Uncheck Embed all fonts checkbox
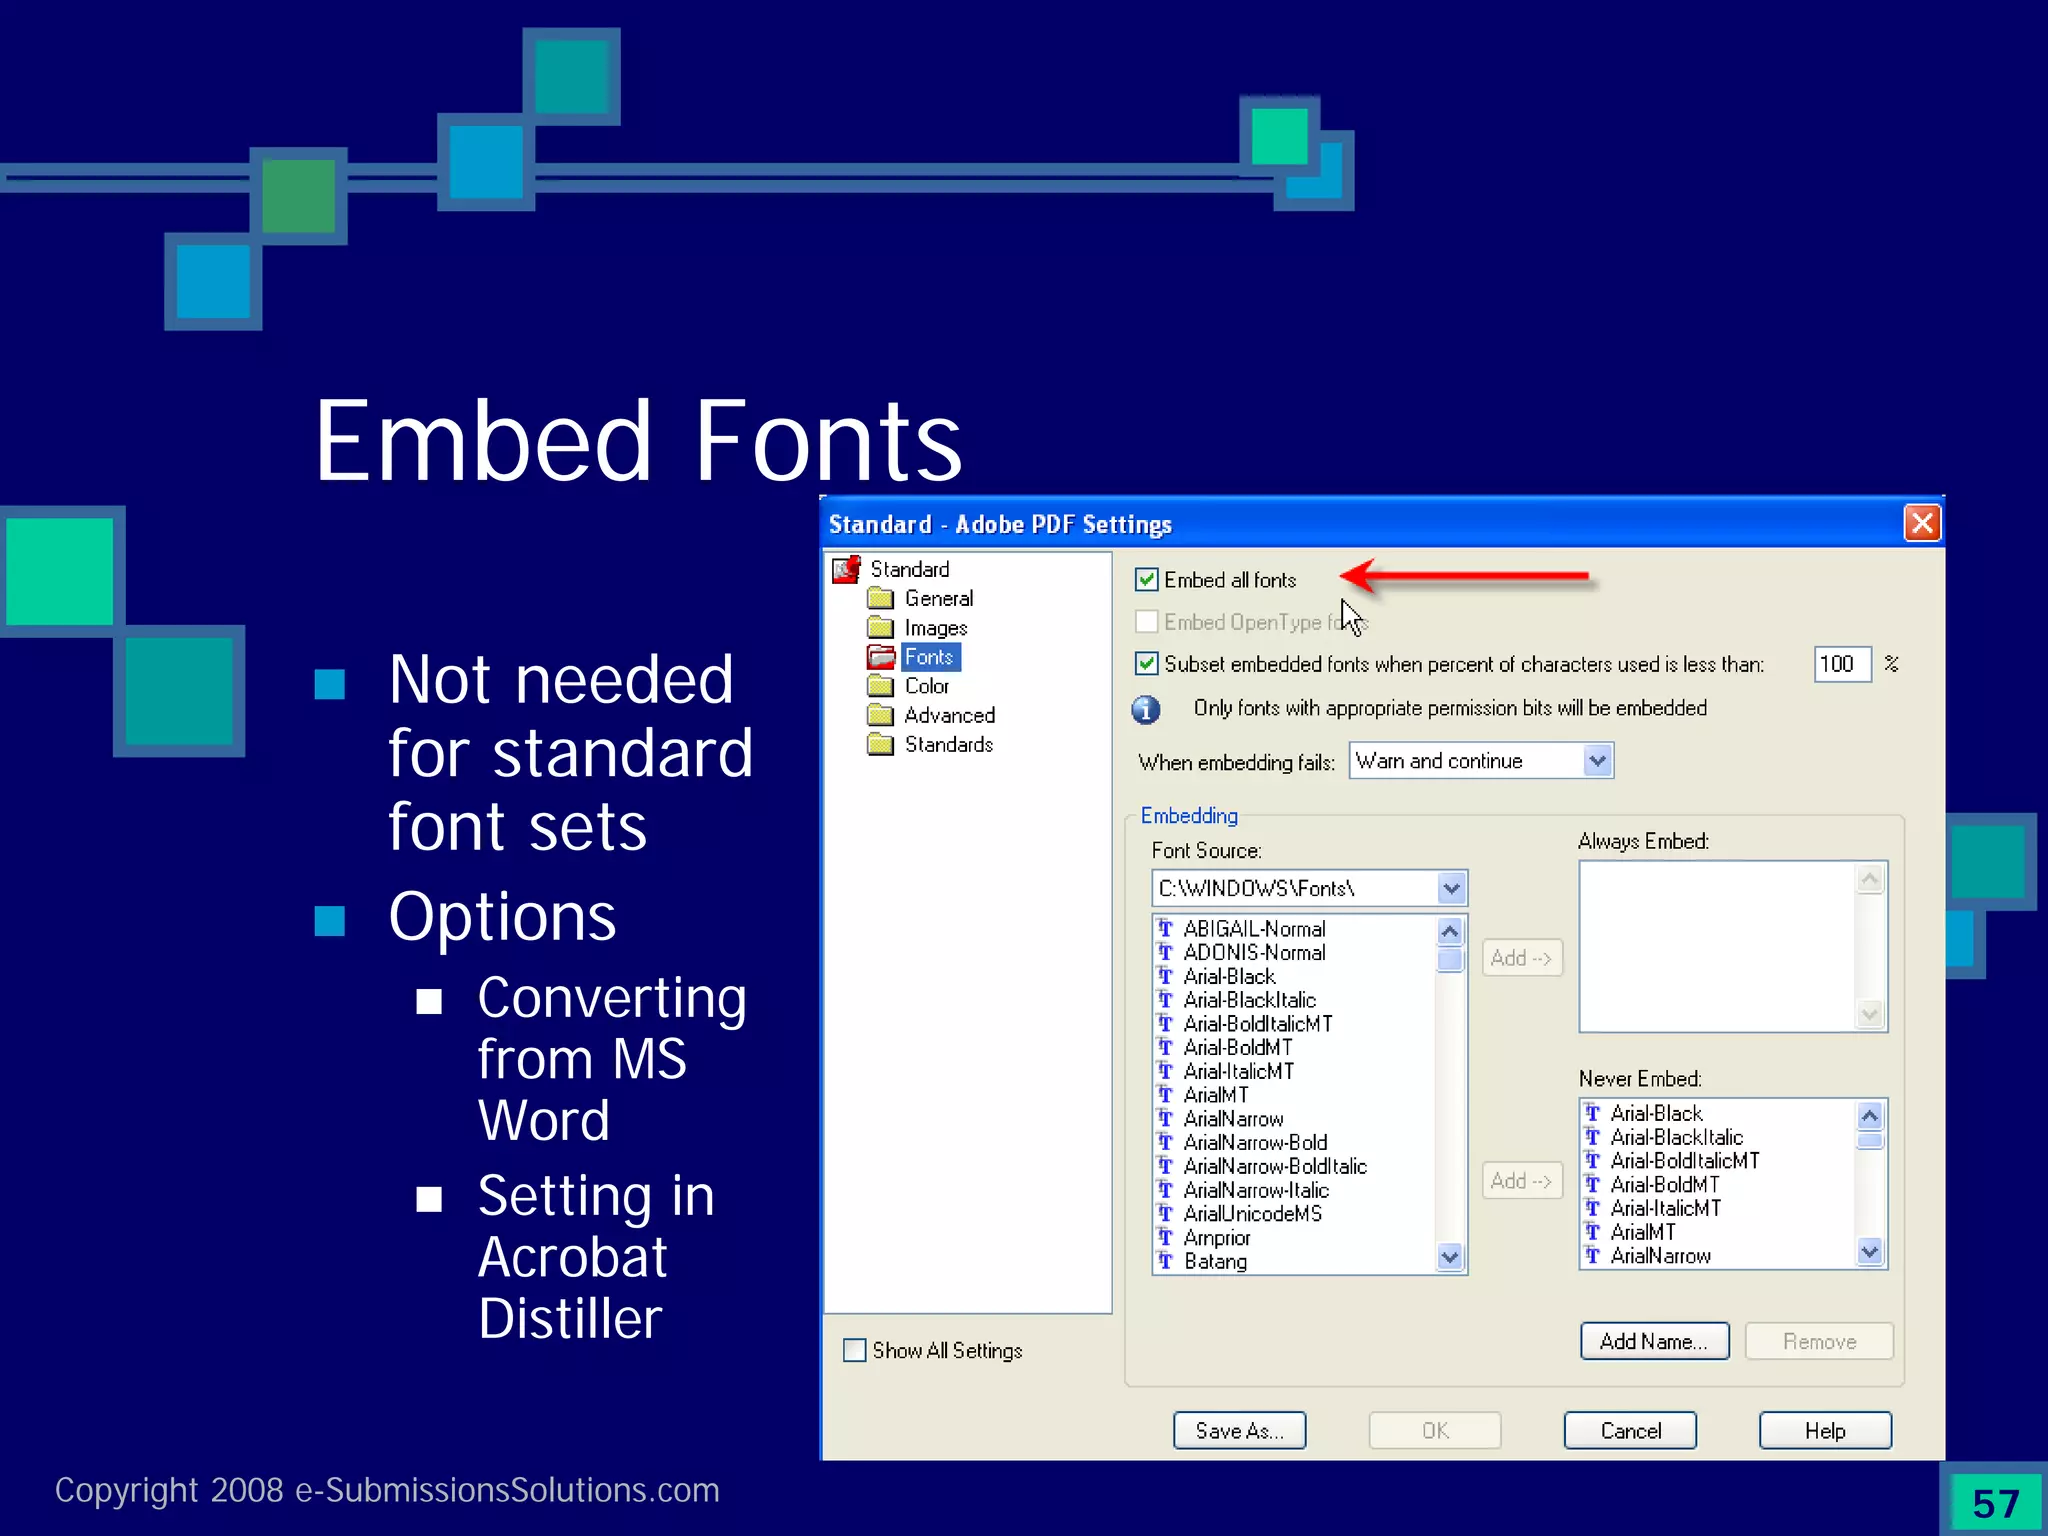 click(1147, 580)
